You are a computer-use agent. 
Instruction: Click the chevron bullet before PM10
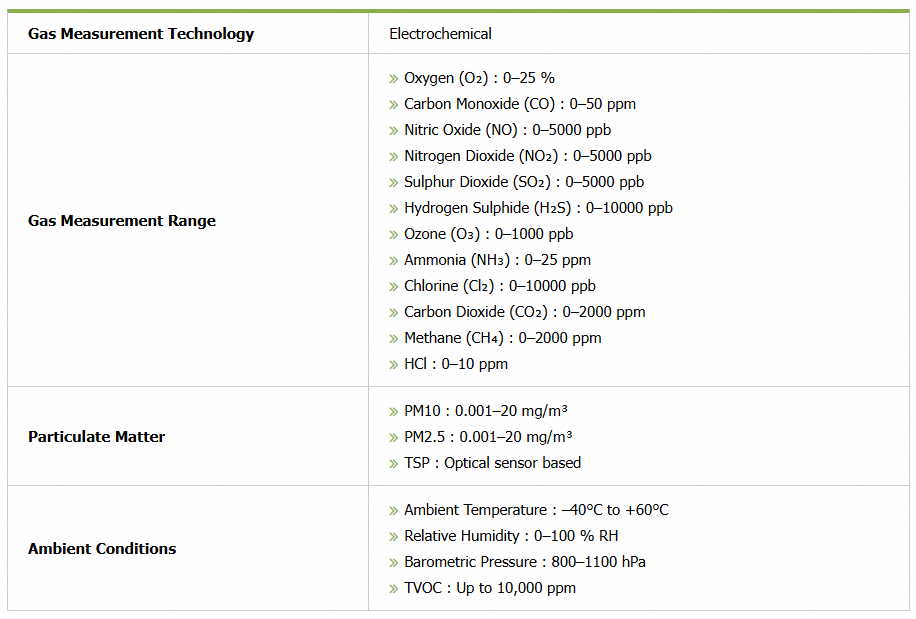pyautogui.click(x=394, y=411)
